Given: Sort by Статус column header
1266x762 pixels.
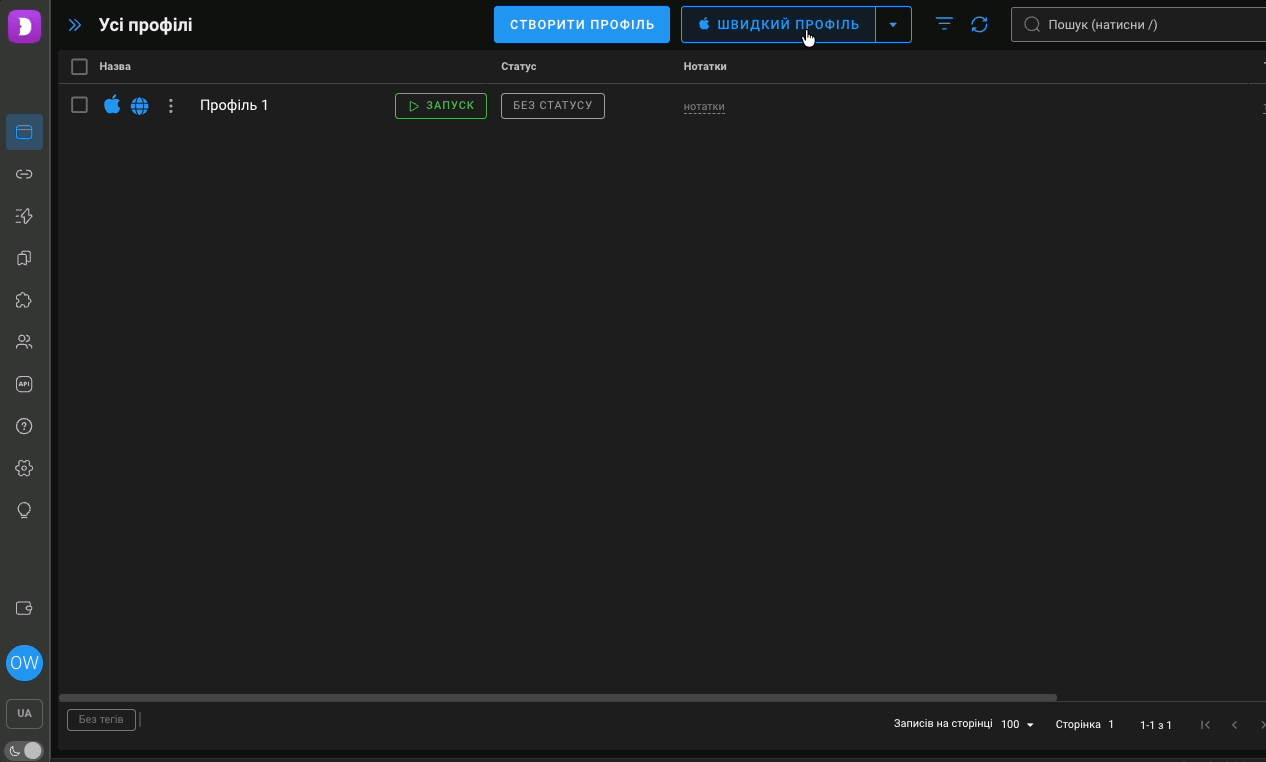Looking at the screenshot, I should [x=519, y=67].
